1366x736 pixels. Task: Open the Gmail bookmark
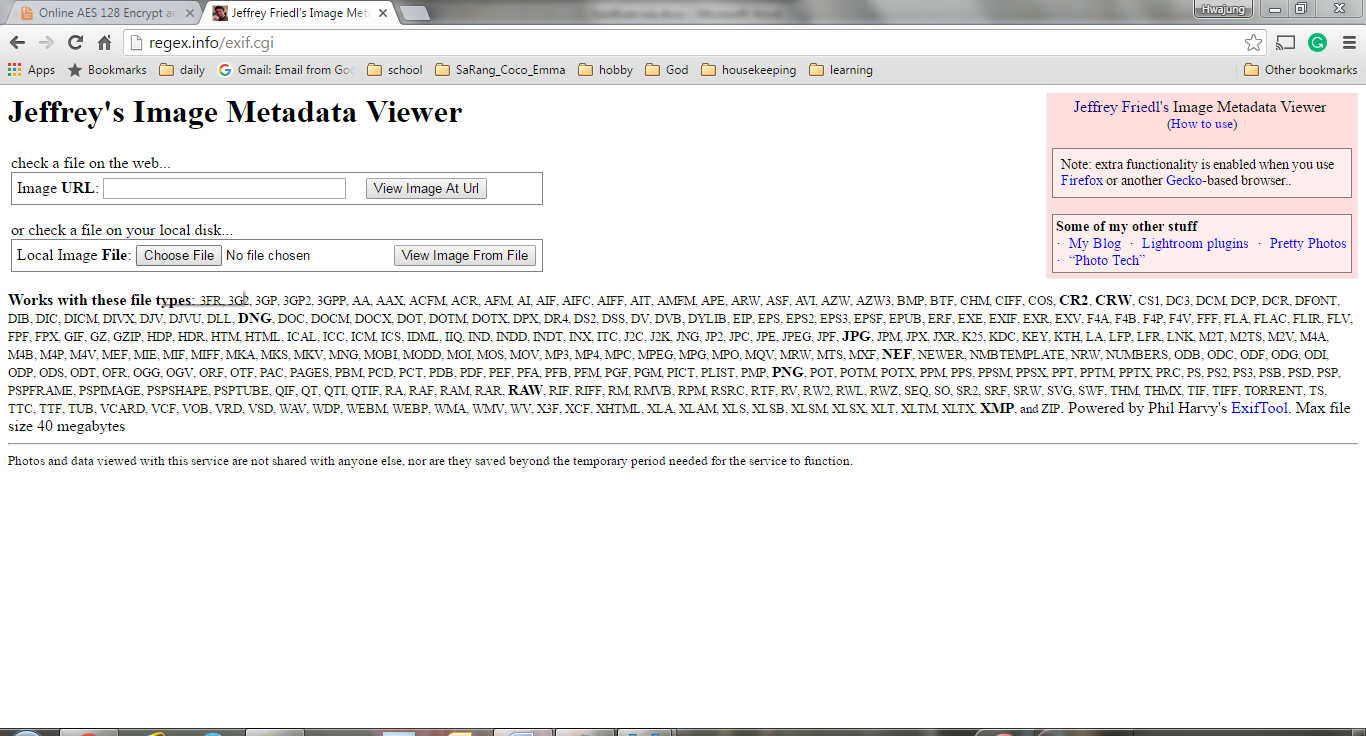286,70
